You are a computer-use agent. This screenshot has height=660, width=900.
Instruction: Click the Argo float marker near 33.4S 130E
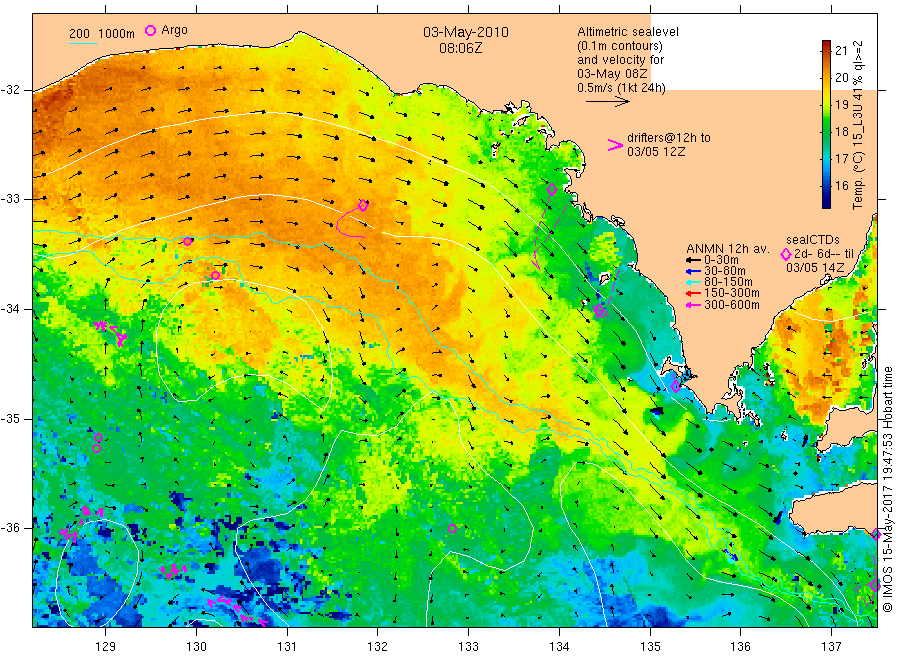(188, 242)
